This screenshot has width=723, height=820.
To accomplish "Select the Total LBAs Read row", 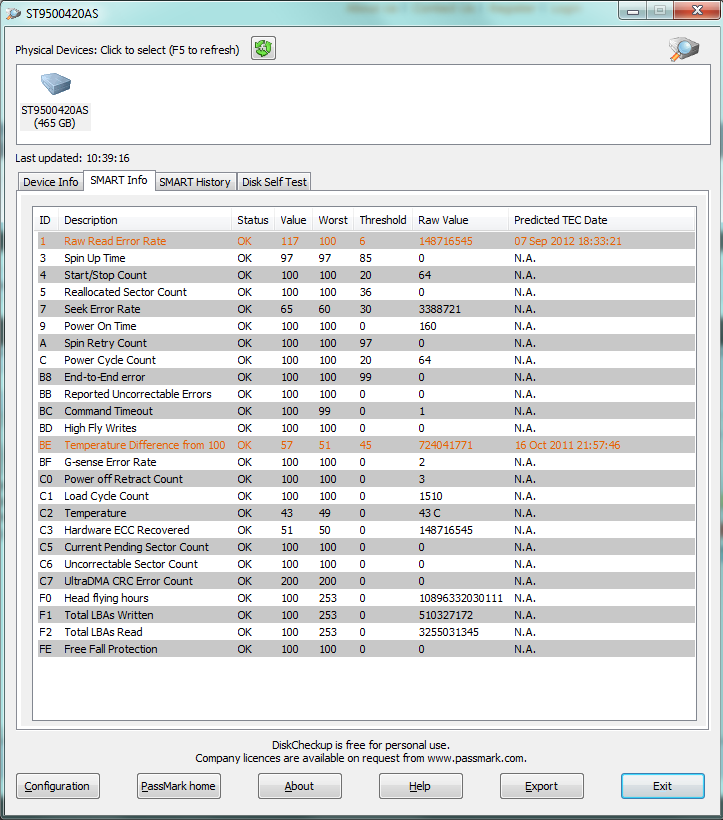I will click(366, 632).
